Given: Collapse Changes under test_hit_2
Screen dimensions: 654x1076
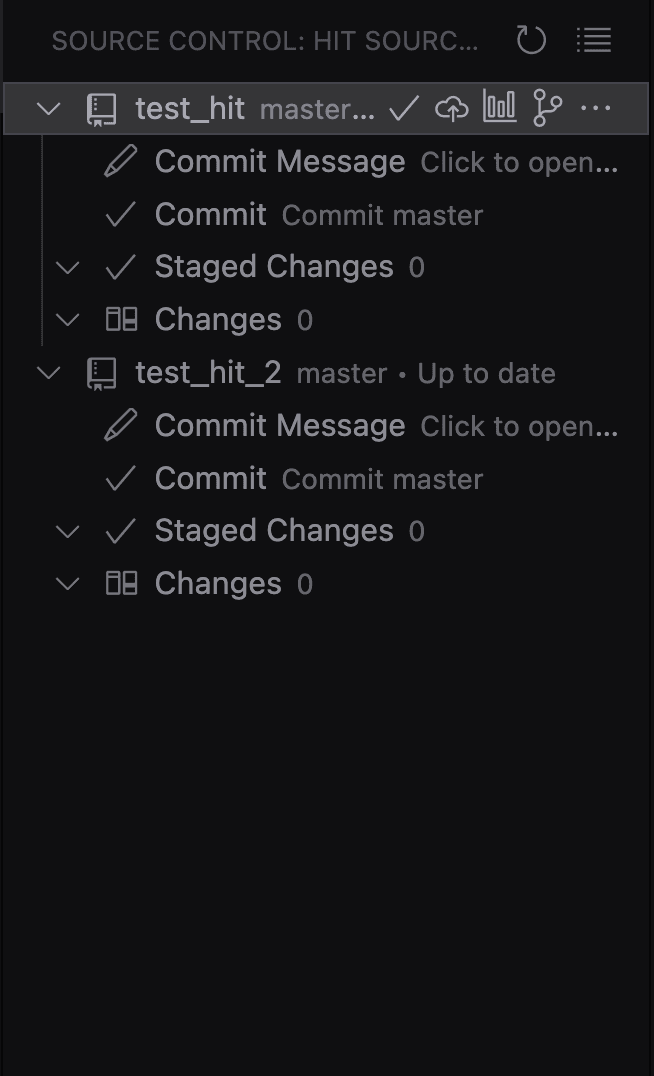Looking at the screenshot, I should point(67,583).
